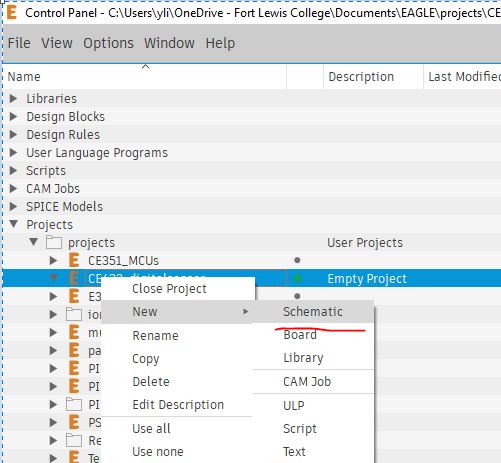Toggle the green active dot of selected project

(298, 278)
